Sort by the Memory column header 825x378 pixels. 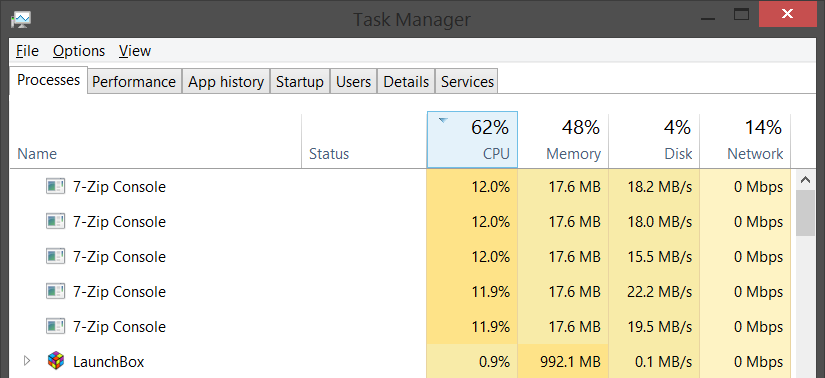[564, 140]
